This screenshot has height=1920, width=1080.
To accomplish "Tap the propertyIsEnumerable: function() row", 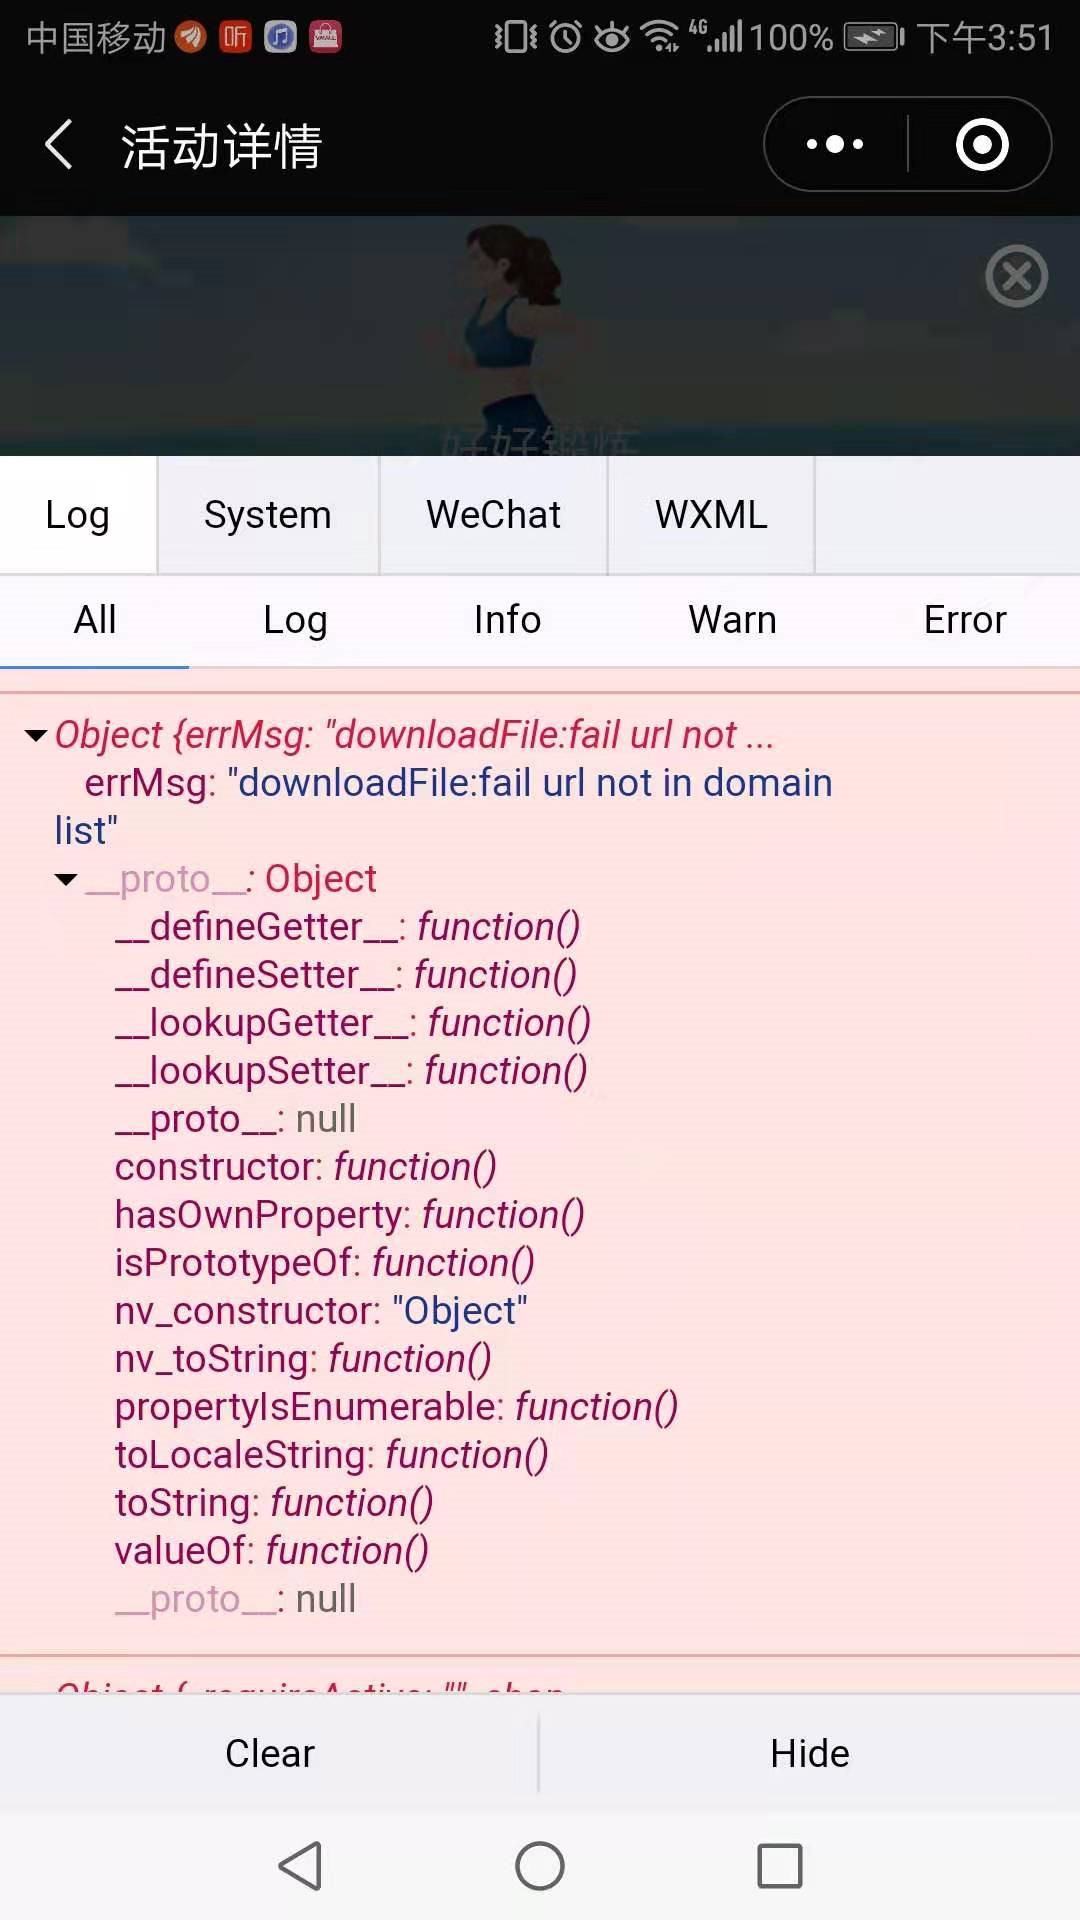I will click(x=396, y=1407).
